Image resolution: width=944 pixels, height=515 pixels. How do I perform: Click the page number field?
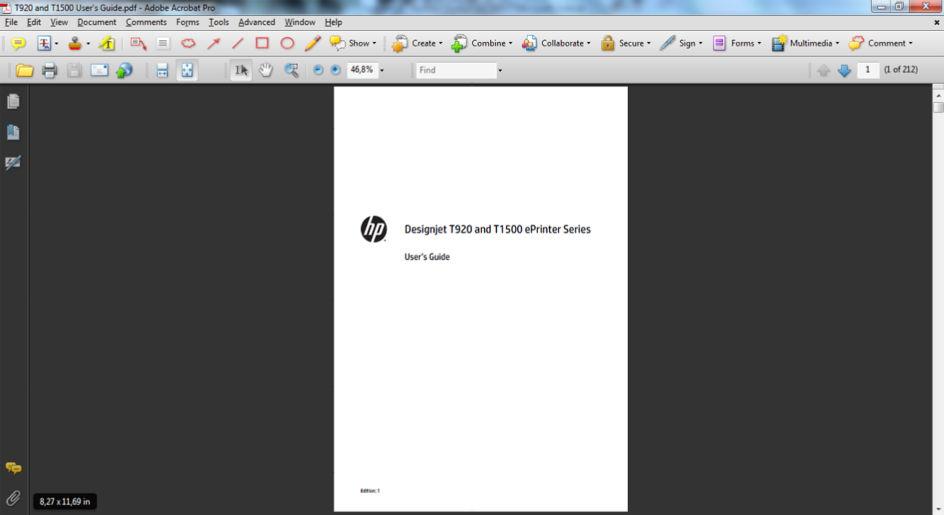868,70
